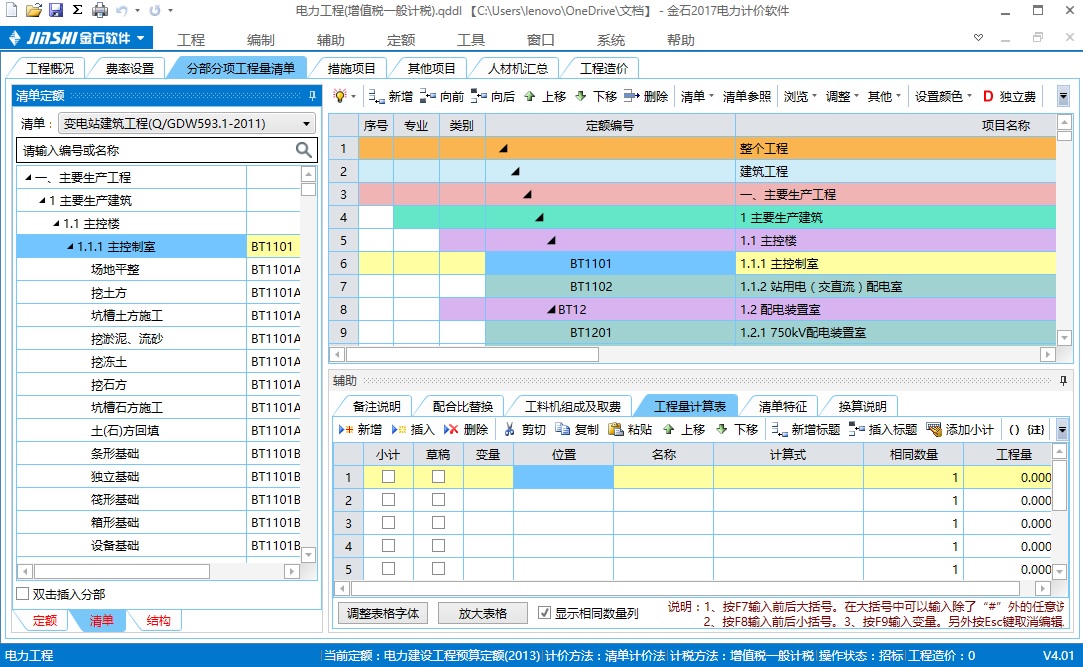Open the 浏览 dropdown in toolbar

pos(801,96)
